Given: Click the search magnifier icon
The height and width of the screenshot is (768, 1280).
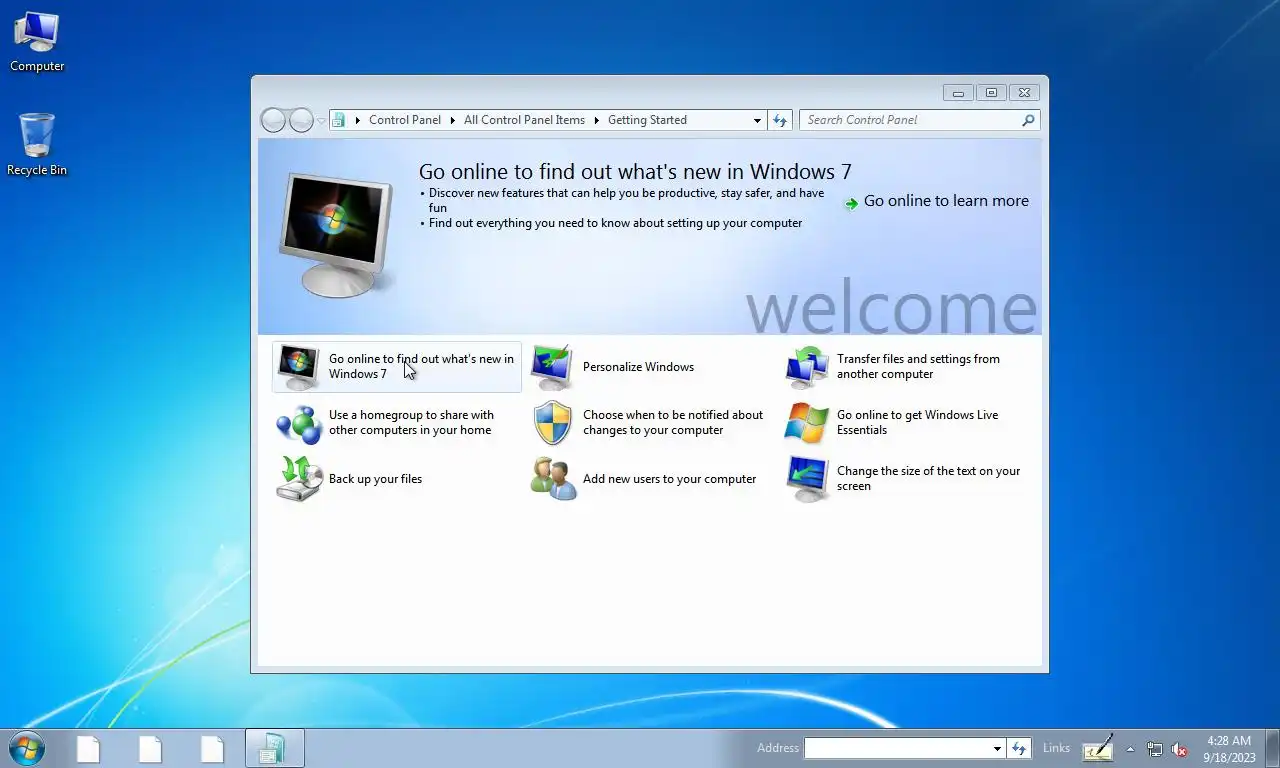Looking at the screenshot, I should 1028,120.
